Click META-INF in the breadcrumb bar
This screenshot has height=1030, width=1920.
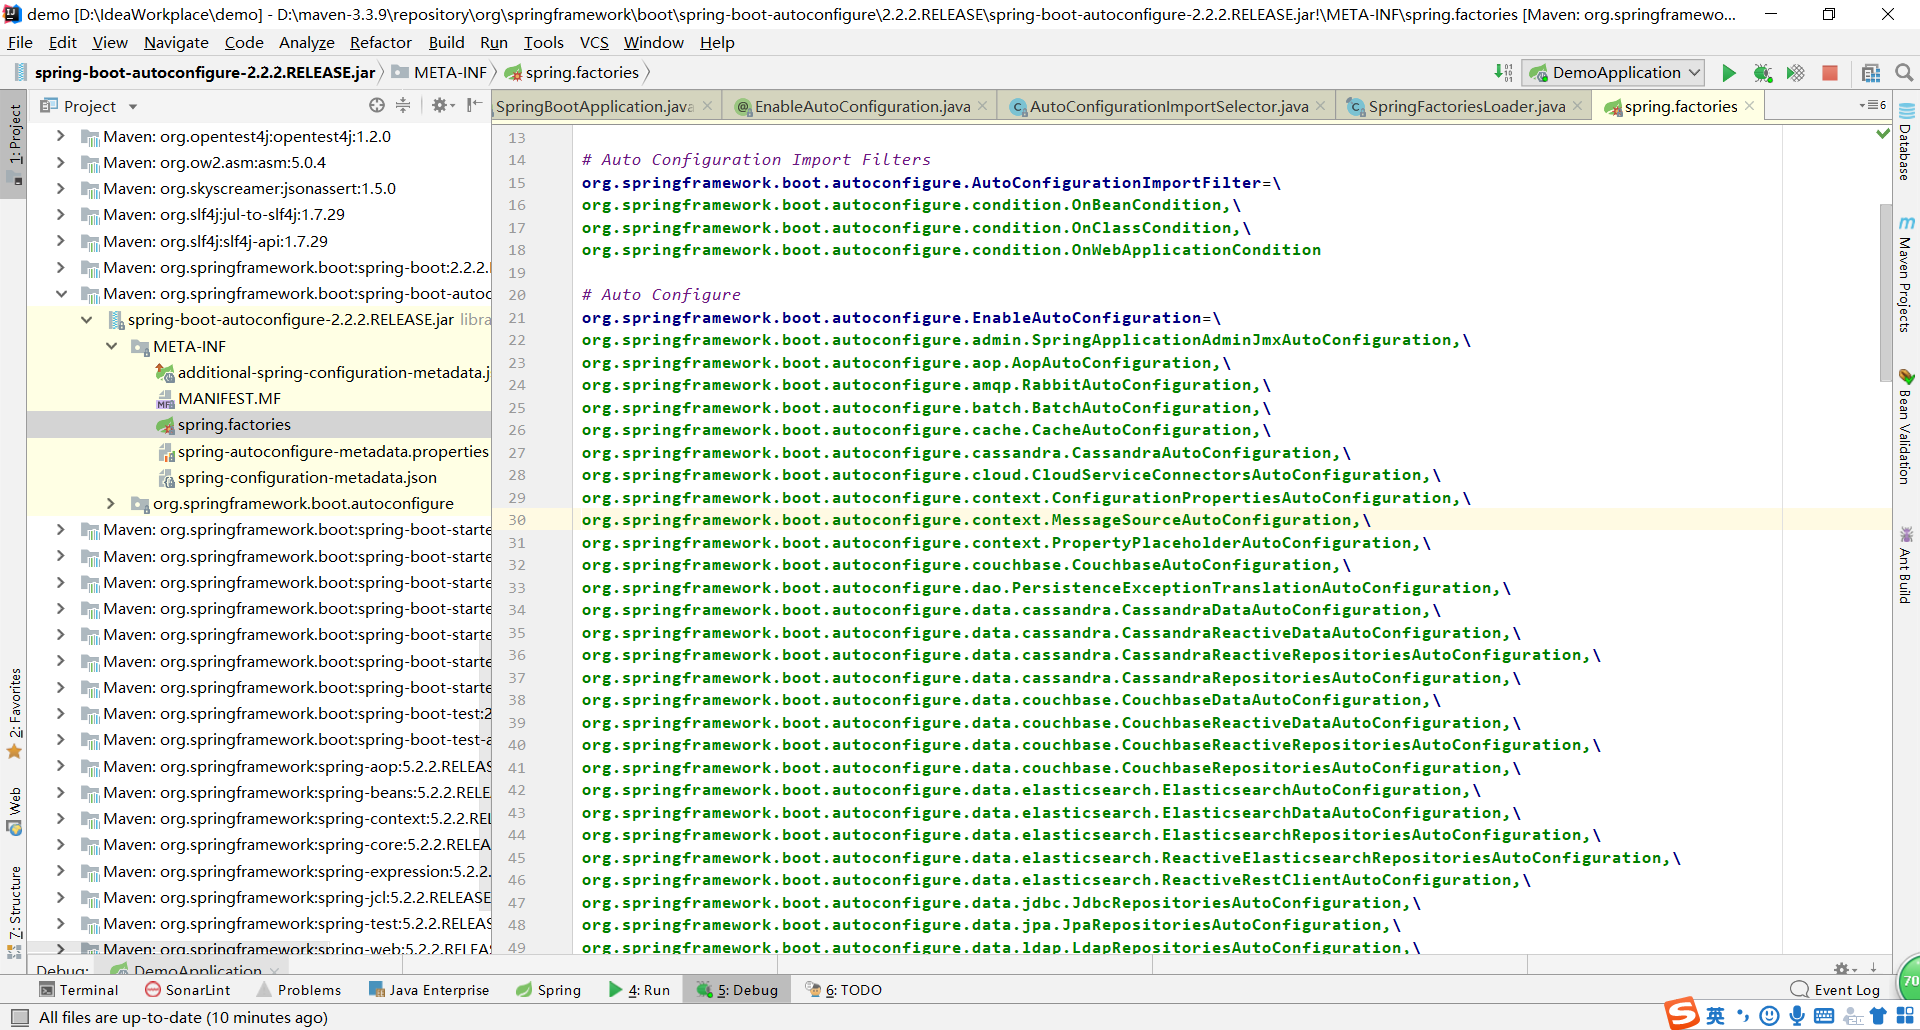point(439,72)
